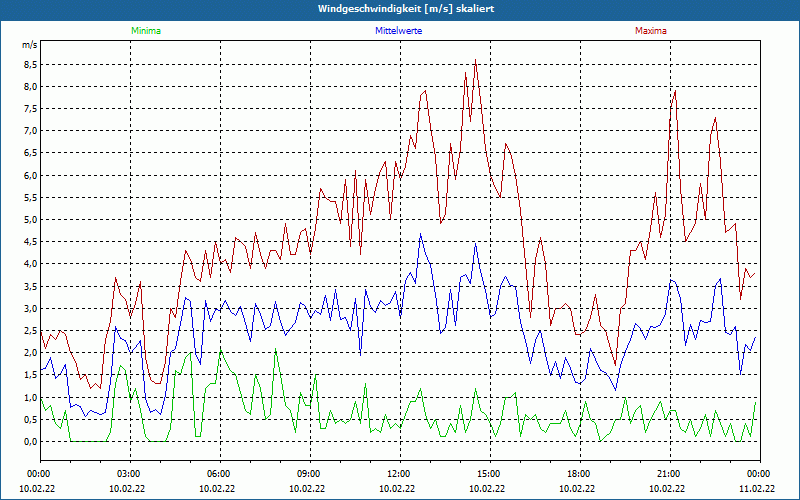800x500 pixels.
Task: Click the Mittelwerte legend label
Action: [398, 31]
